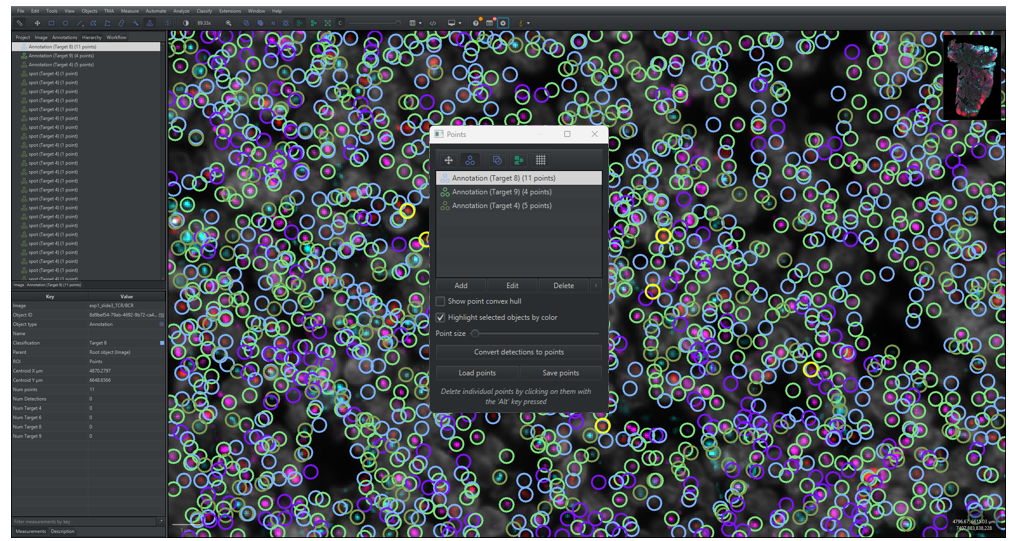Toggle the 'C' selection mode button
Viewport: 1015px width, 541px height.
point(340,22)
